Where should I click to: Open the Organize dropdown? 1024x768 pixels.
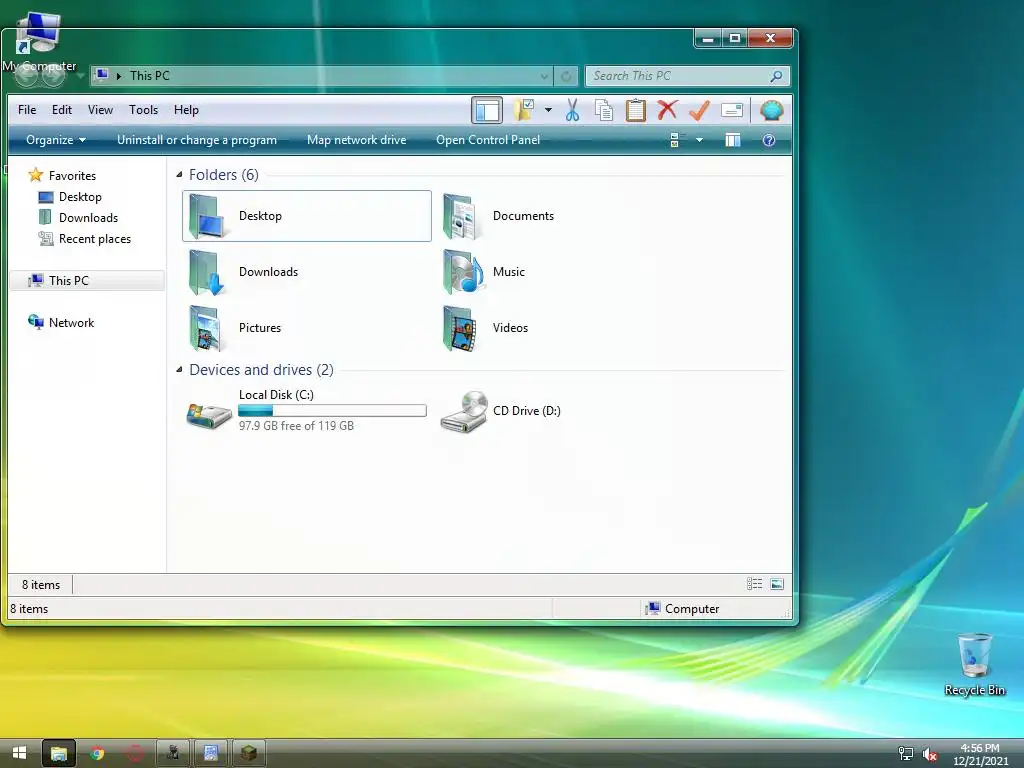(x=56, y=140)
